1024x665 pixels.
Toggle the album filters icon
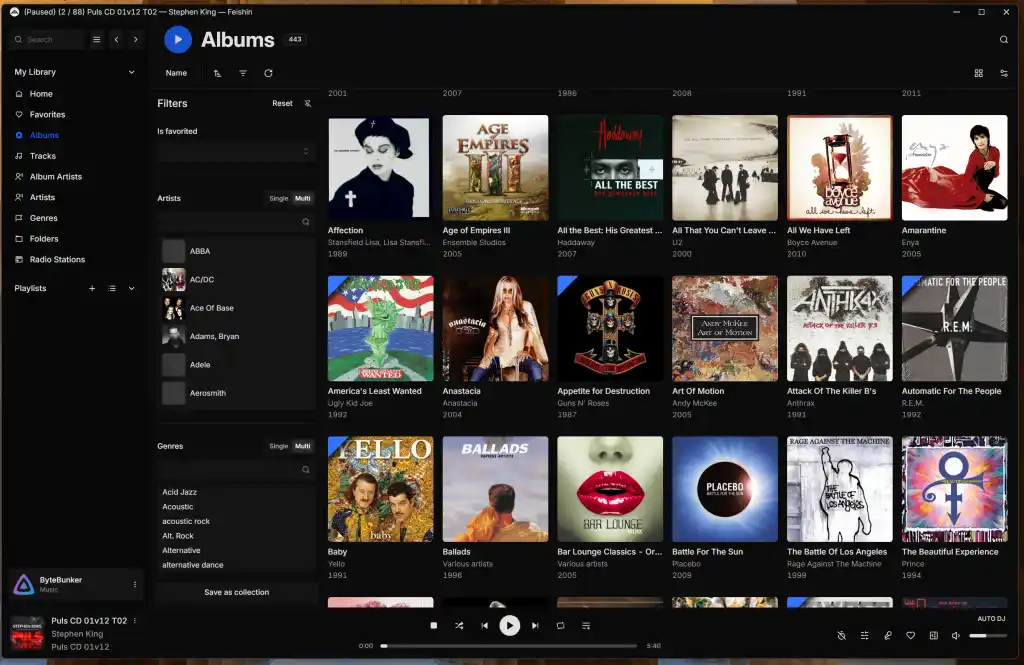tap(243, 73)
